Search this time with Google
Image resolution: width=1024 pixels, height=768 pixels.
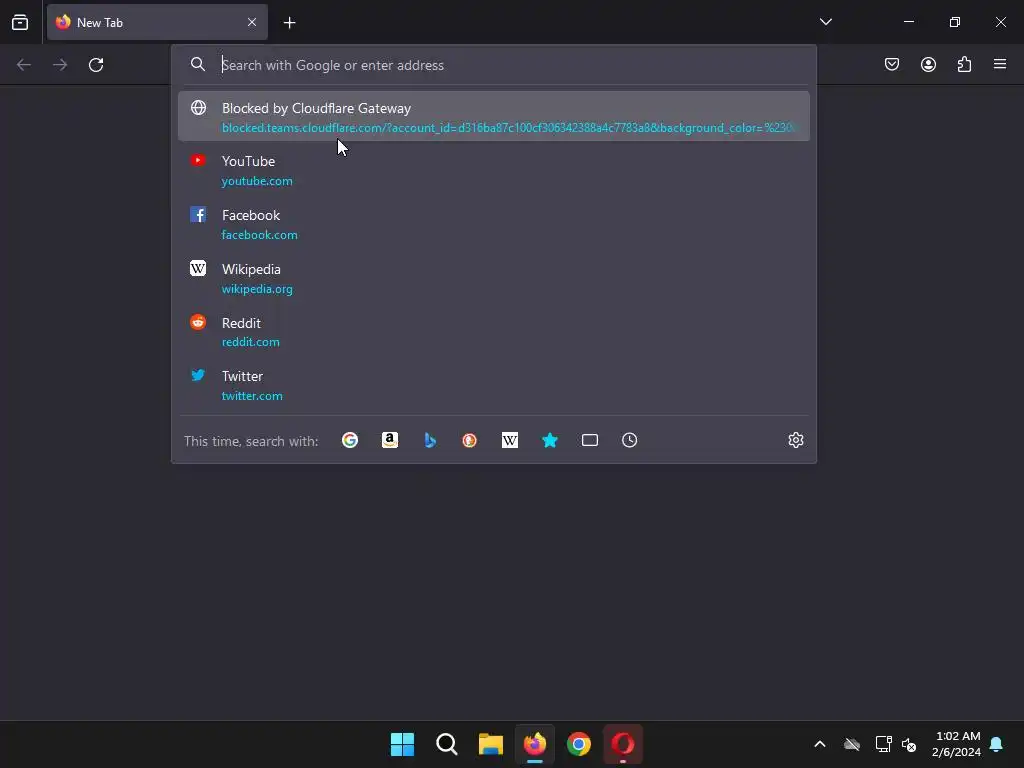[x=350, y=440]
